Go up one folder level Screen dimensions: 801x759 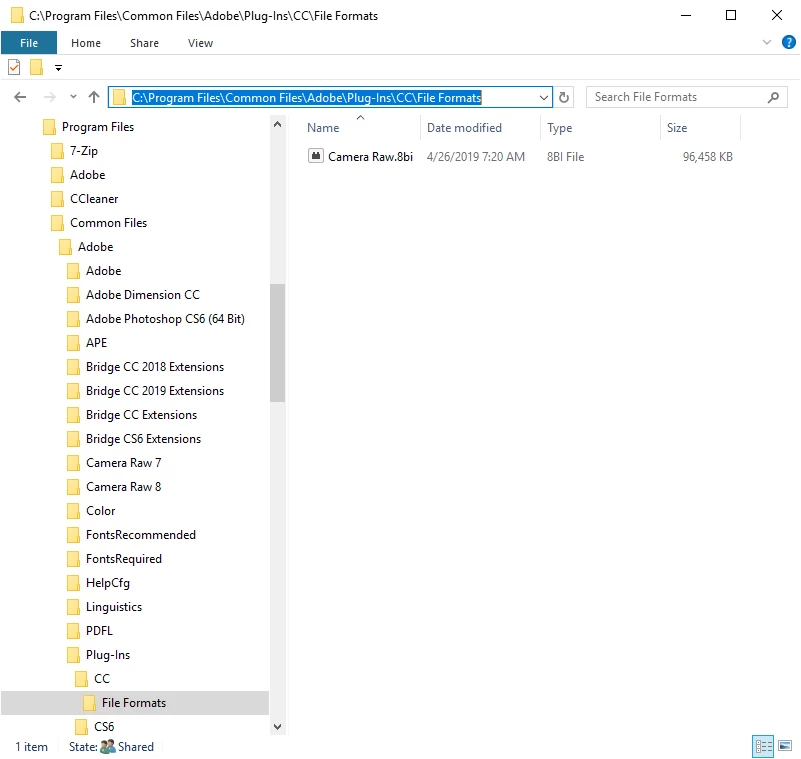94,97
